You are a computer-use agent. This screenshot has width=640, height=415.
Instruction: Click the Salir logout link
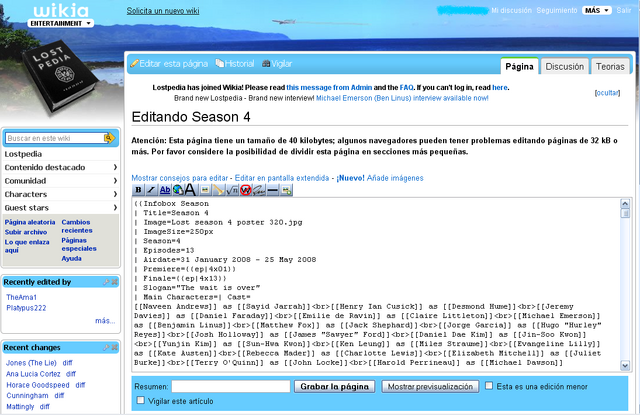[x=624, y=11]
